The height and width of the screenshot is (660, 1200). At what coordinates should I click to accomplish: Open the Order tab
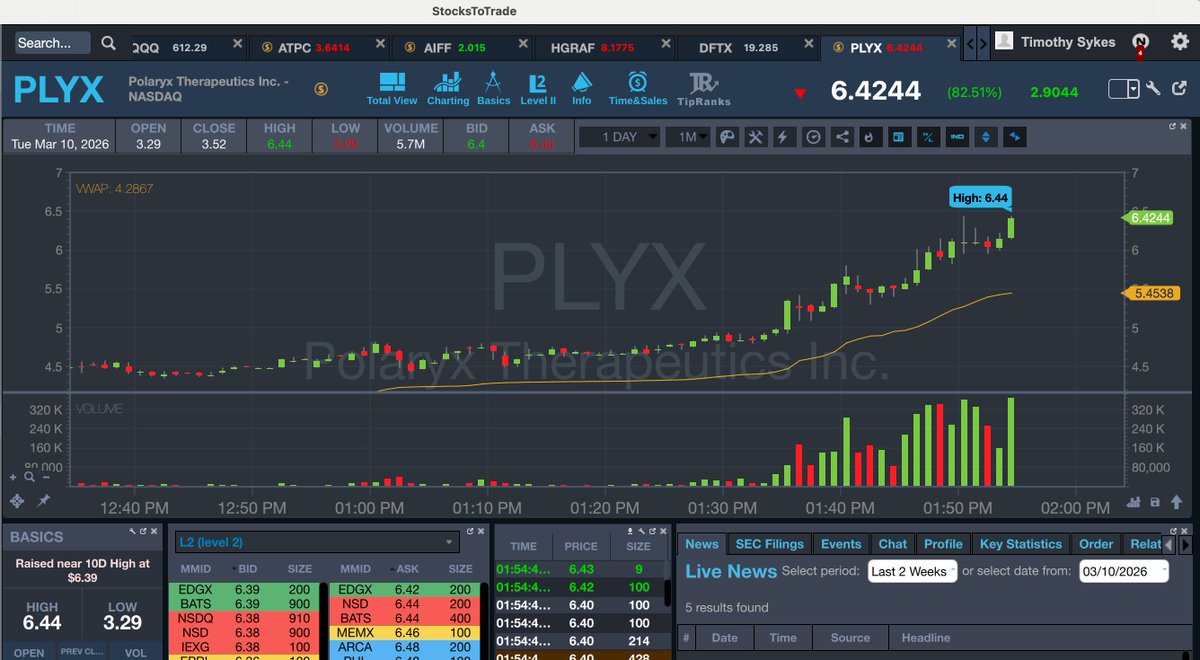pos(1096,544)
